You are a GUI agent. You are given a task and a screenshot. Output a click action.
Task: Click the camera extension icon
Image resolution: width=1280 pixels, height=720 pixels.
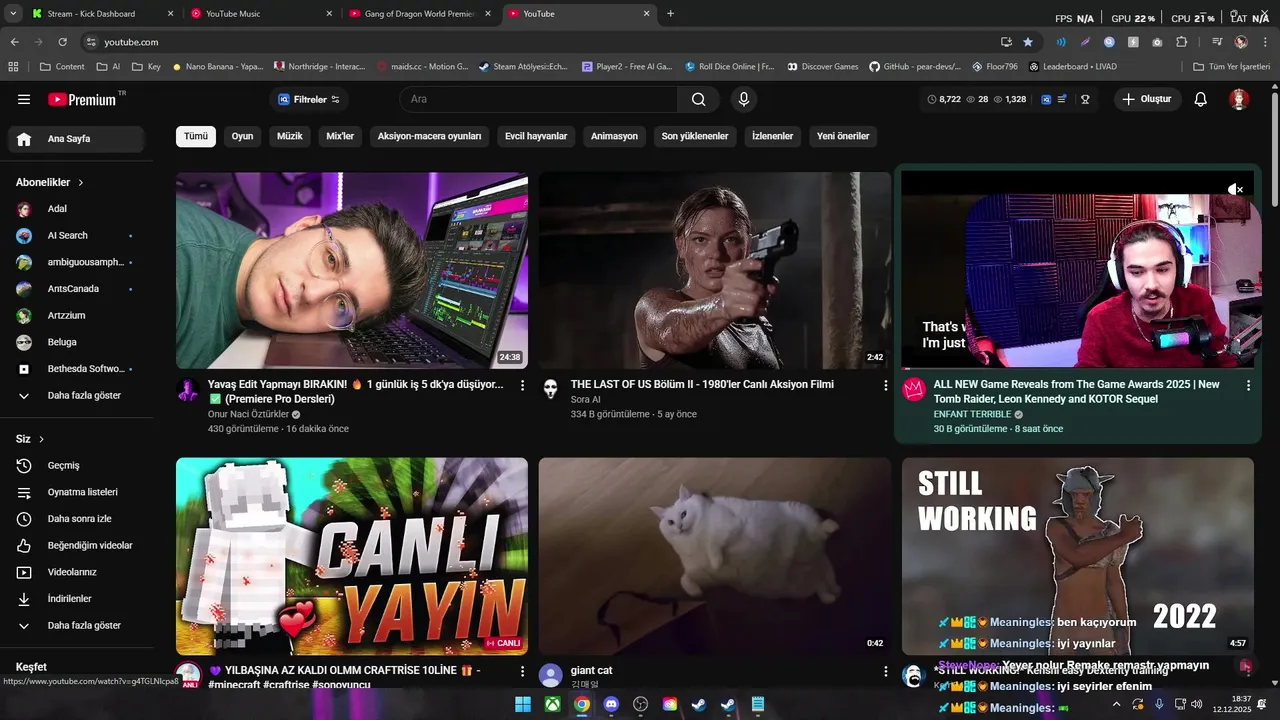[1157, 42]
